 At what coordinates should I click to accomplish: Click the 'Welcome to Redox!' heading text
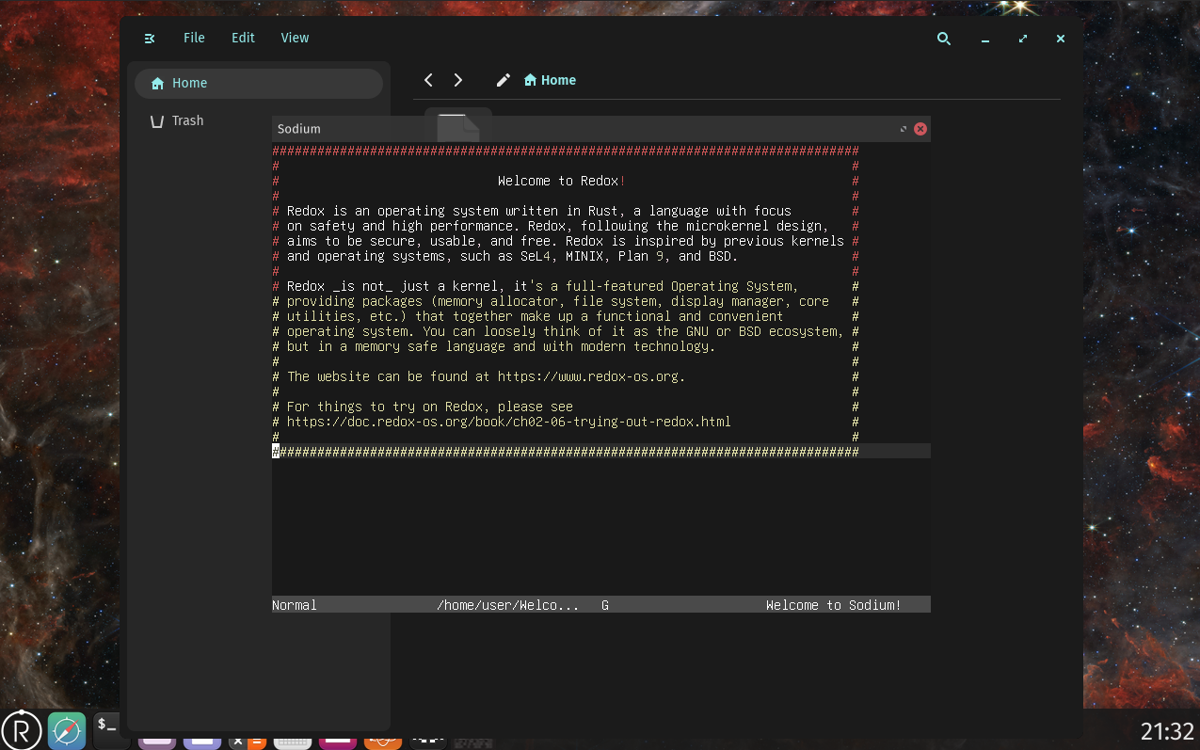point(562,181)
